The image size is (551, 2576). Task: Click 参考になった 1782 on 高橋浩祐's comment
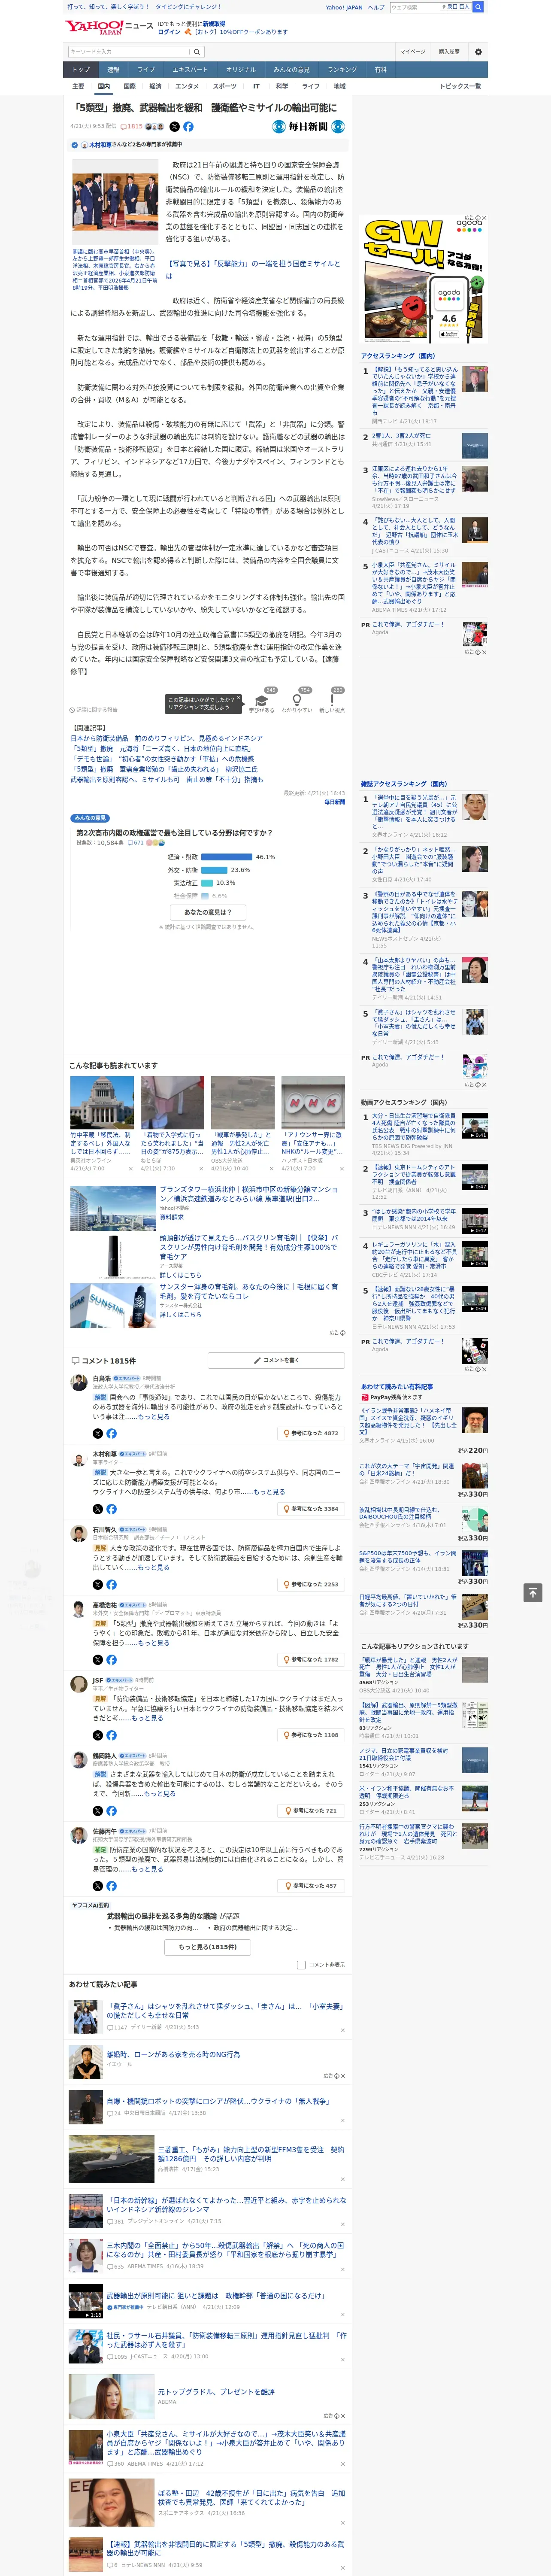click(x=312, y=1660)
